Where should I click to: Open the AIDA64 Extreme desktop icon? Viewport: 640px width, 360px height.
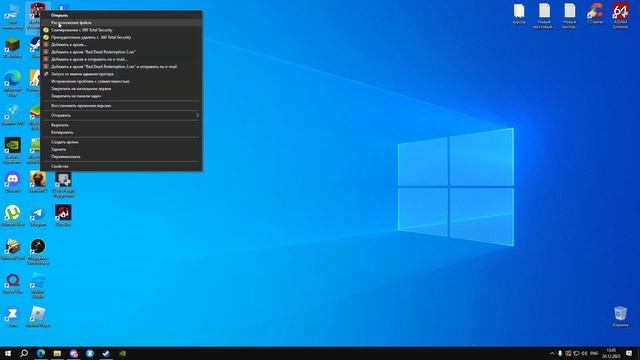point(620,16)
